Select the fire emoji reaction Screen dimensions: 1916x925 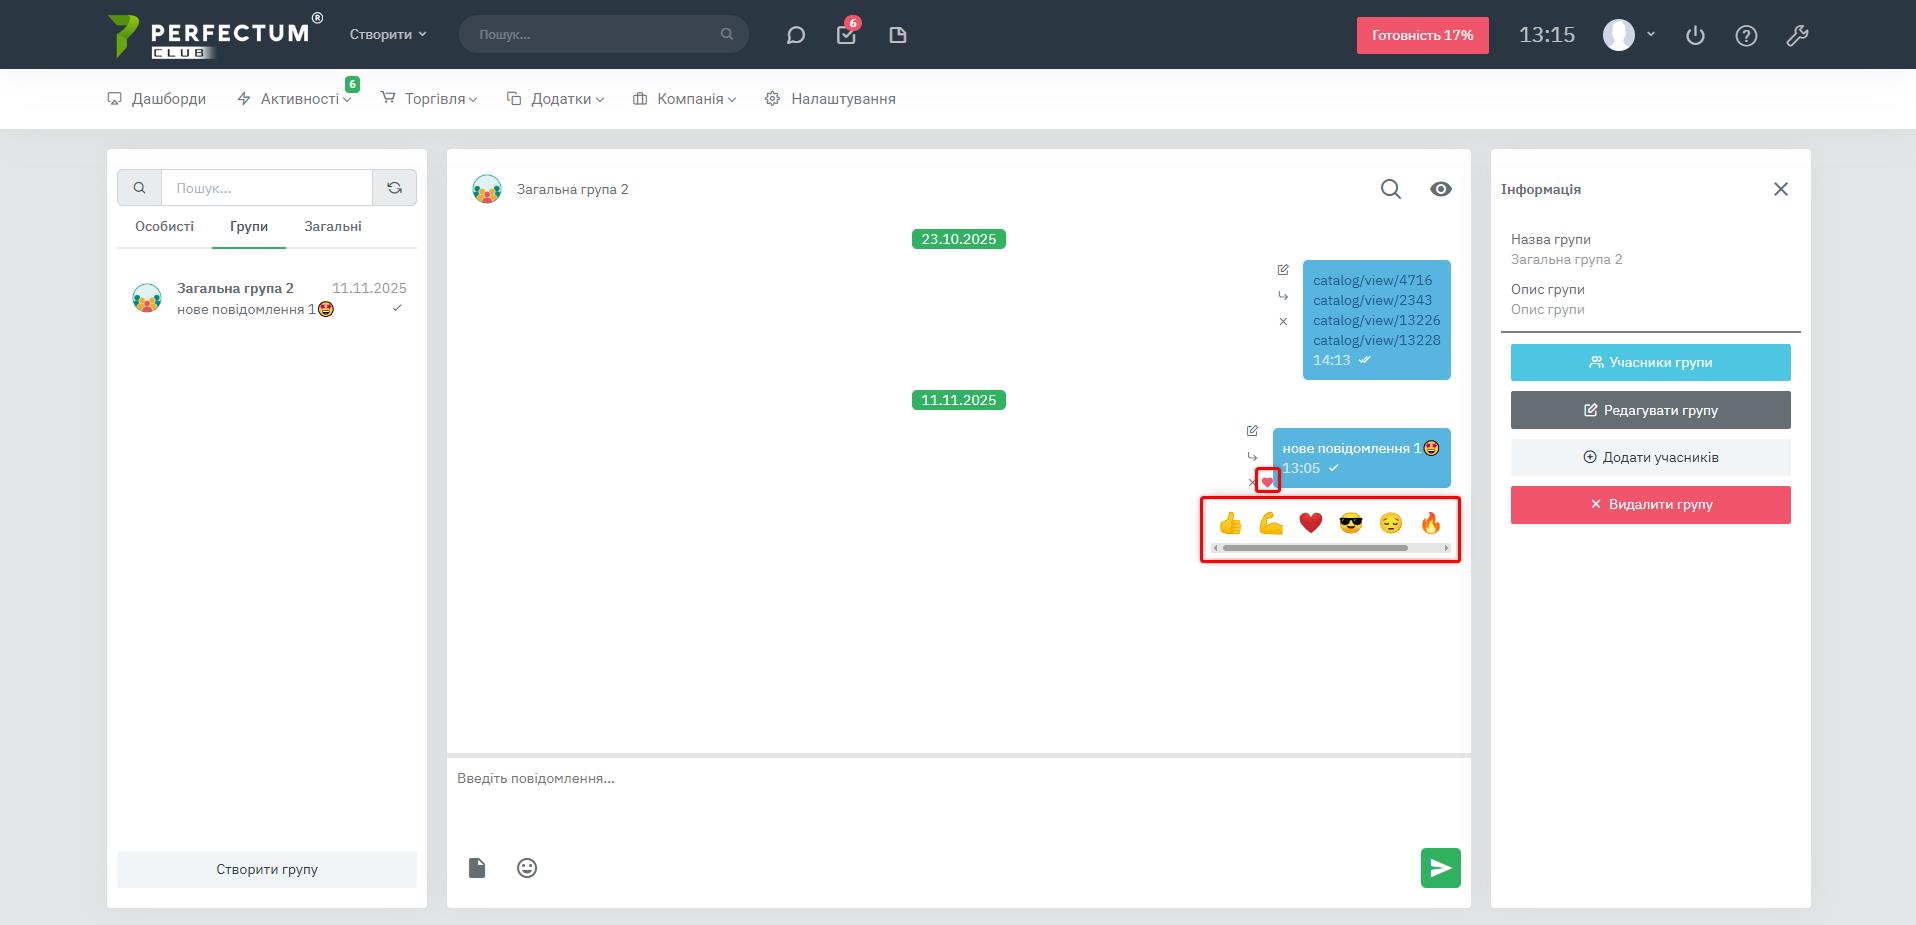coord(1430,523)
